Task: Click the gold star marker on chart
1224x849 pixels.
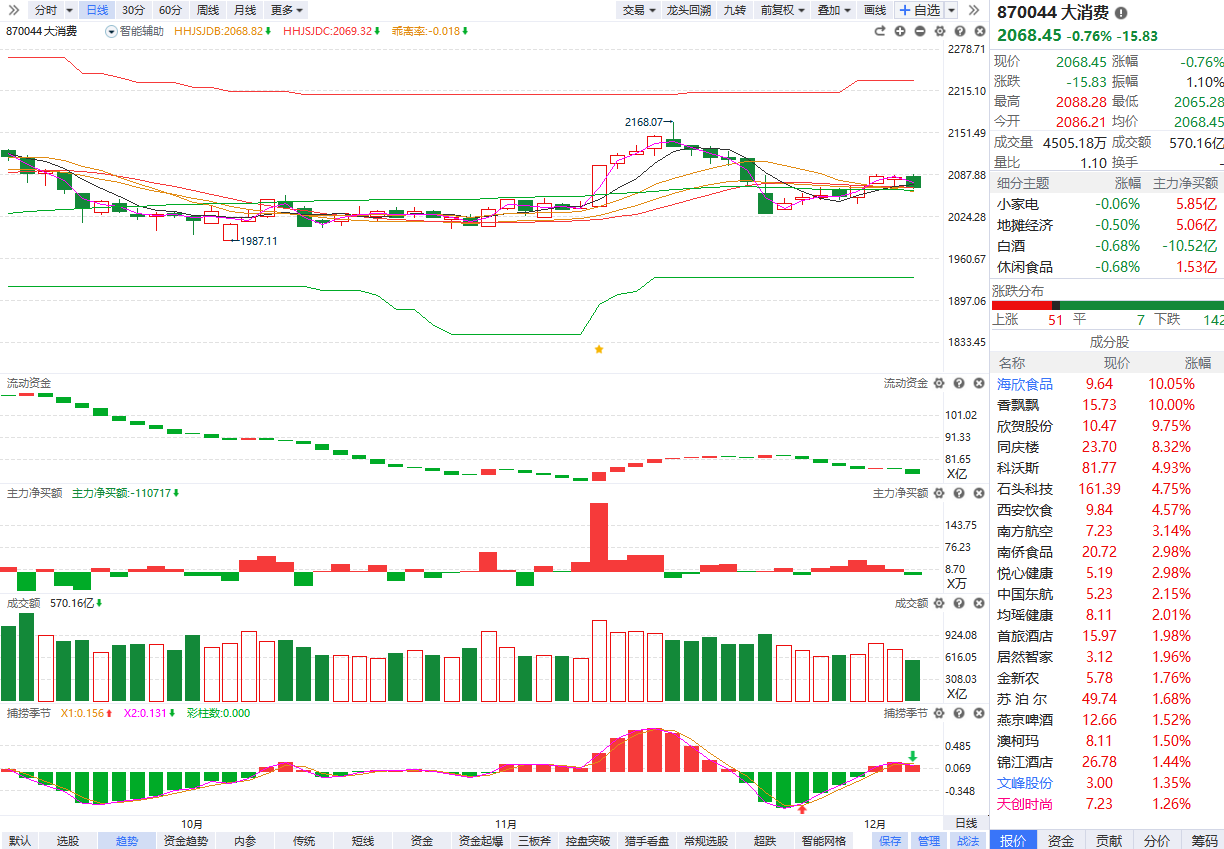Action: (599, 349)
